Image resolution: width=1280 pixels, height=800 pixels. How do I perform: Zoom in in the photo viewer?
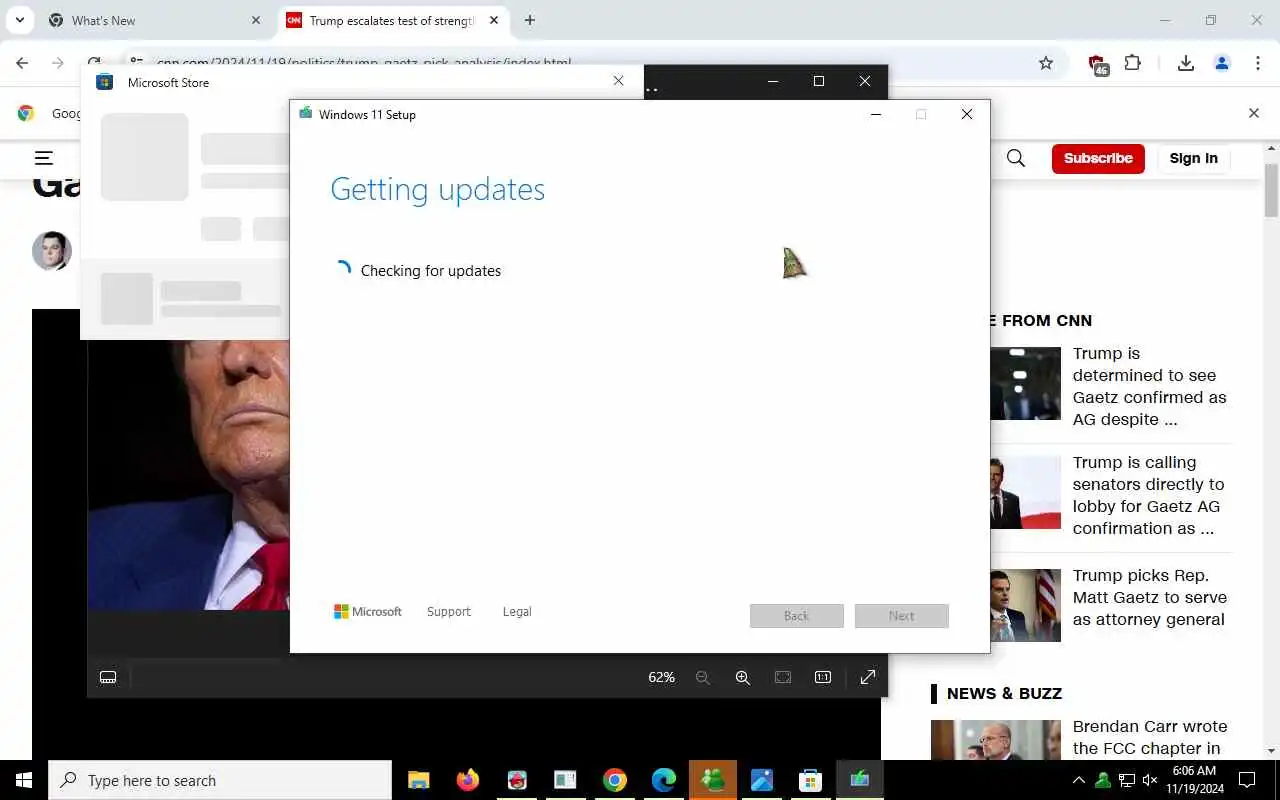click(x=743, y=677)
